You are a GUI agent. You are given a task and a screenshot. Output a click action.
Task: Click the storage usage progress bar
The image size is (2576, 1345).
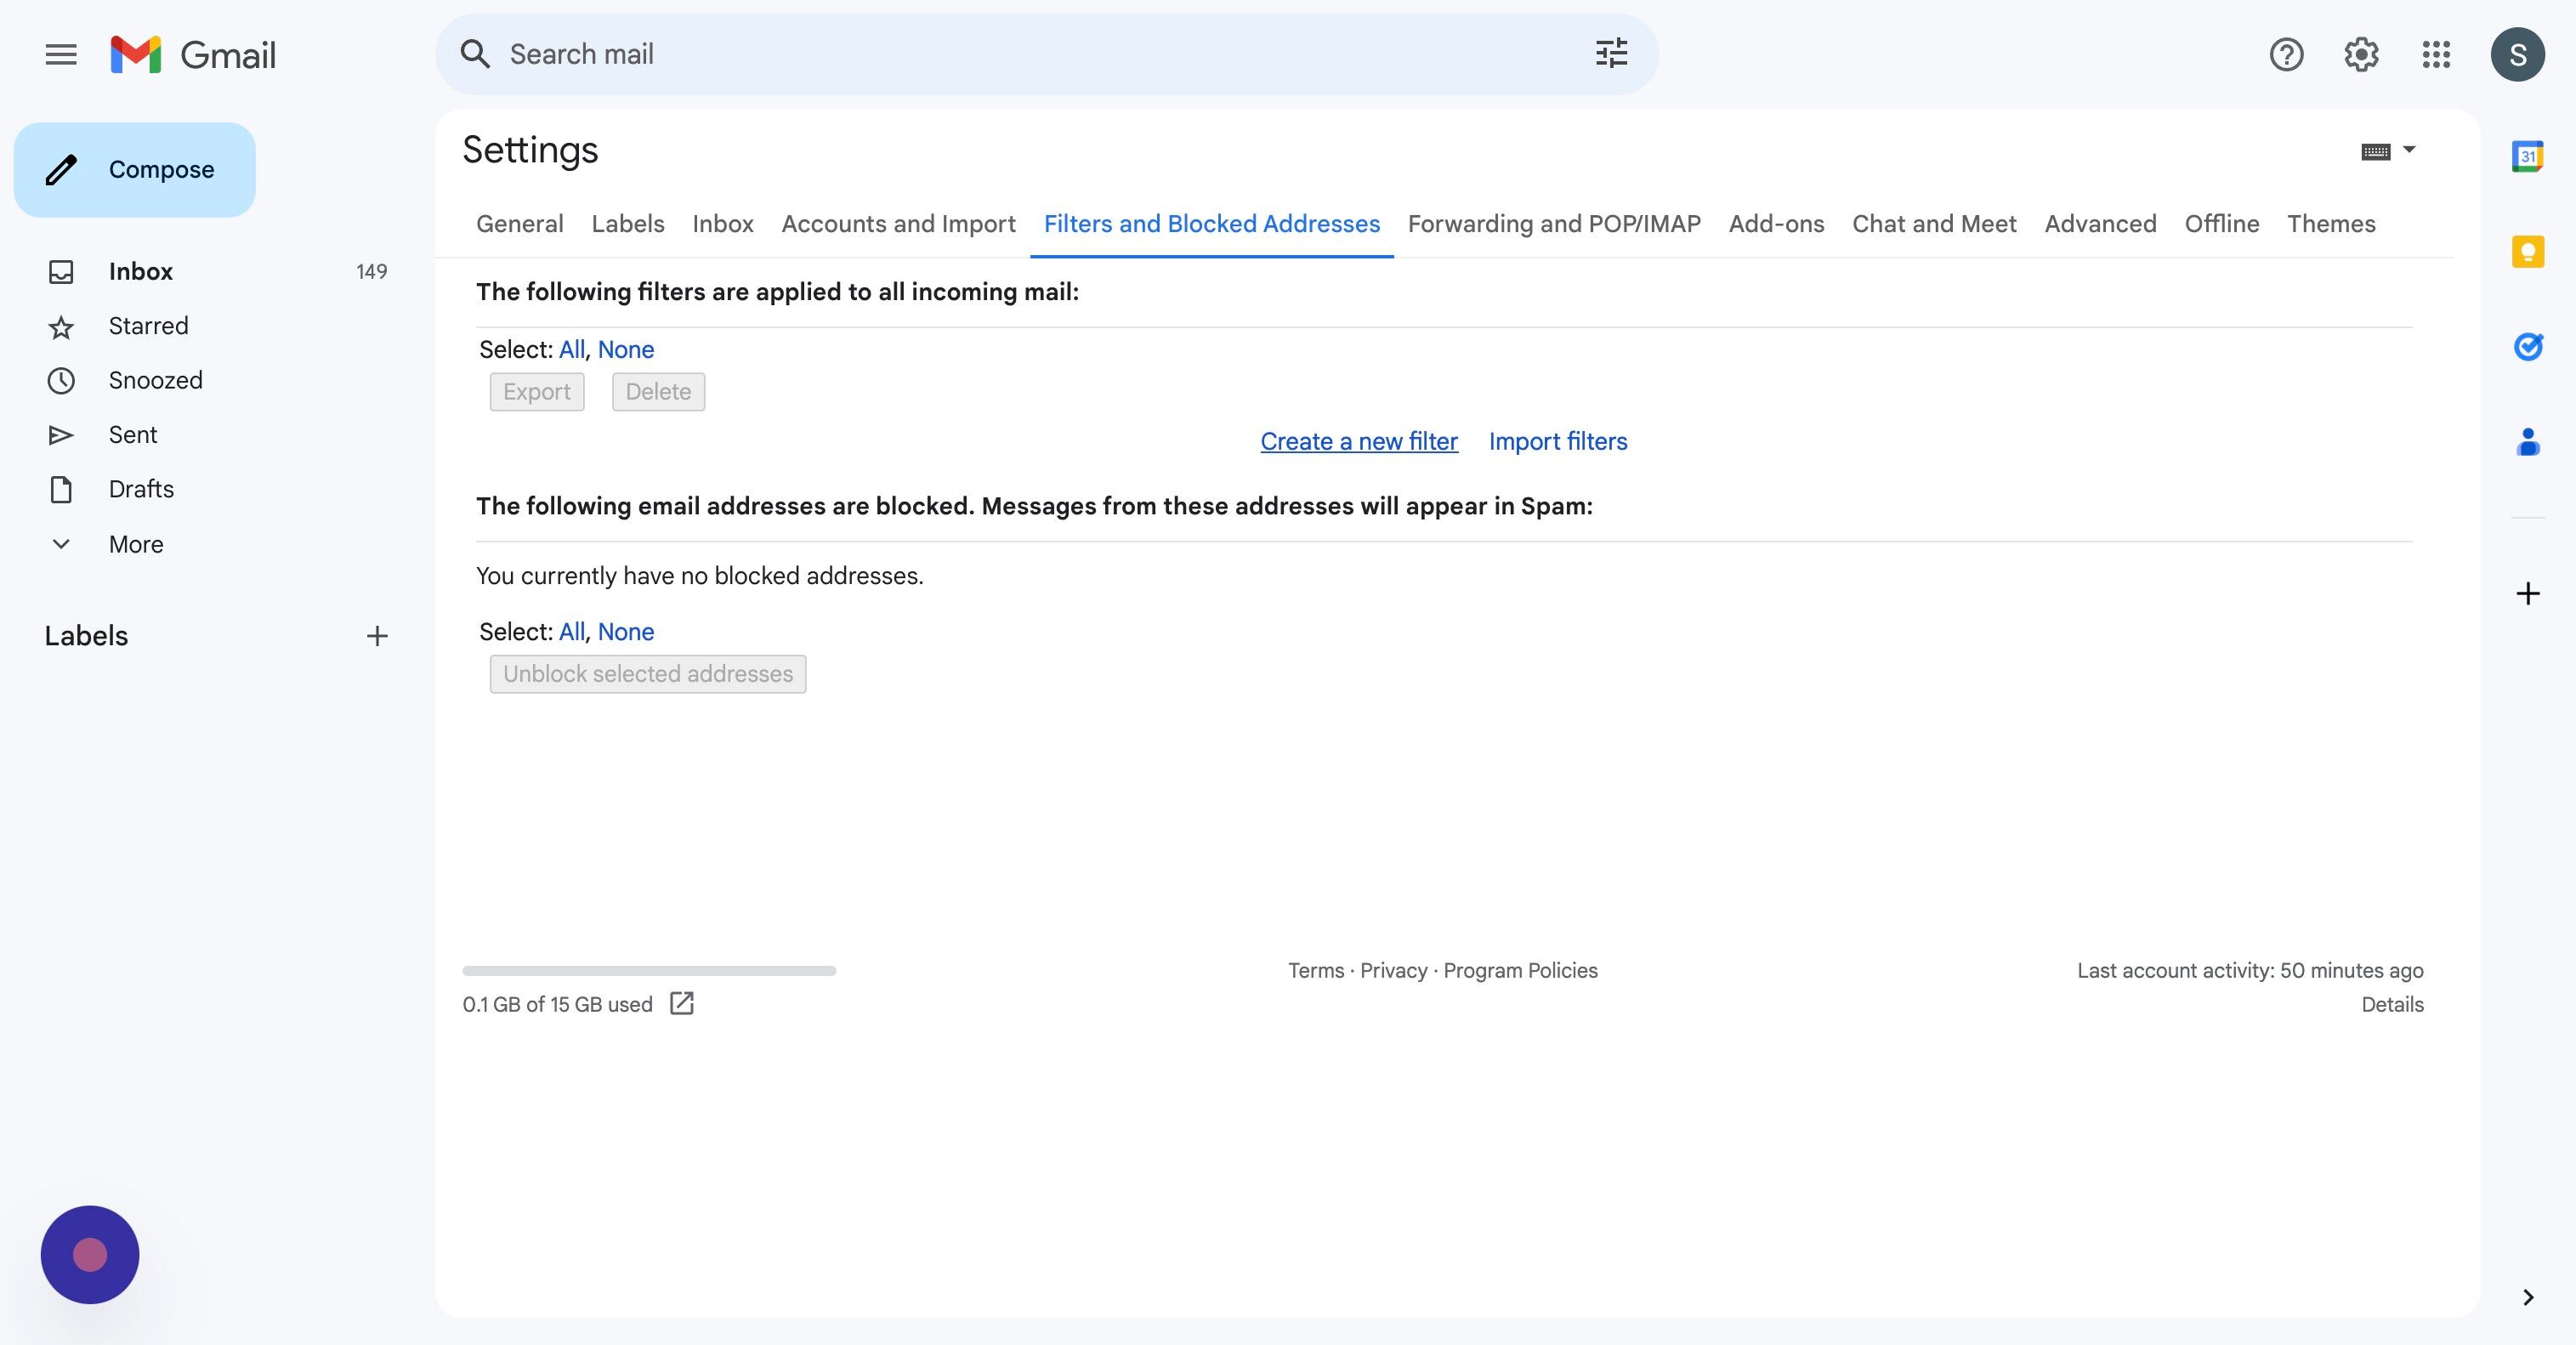(x=648, y=970)
